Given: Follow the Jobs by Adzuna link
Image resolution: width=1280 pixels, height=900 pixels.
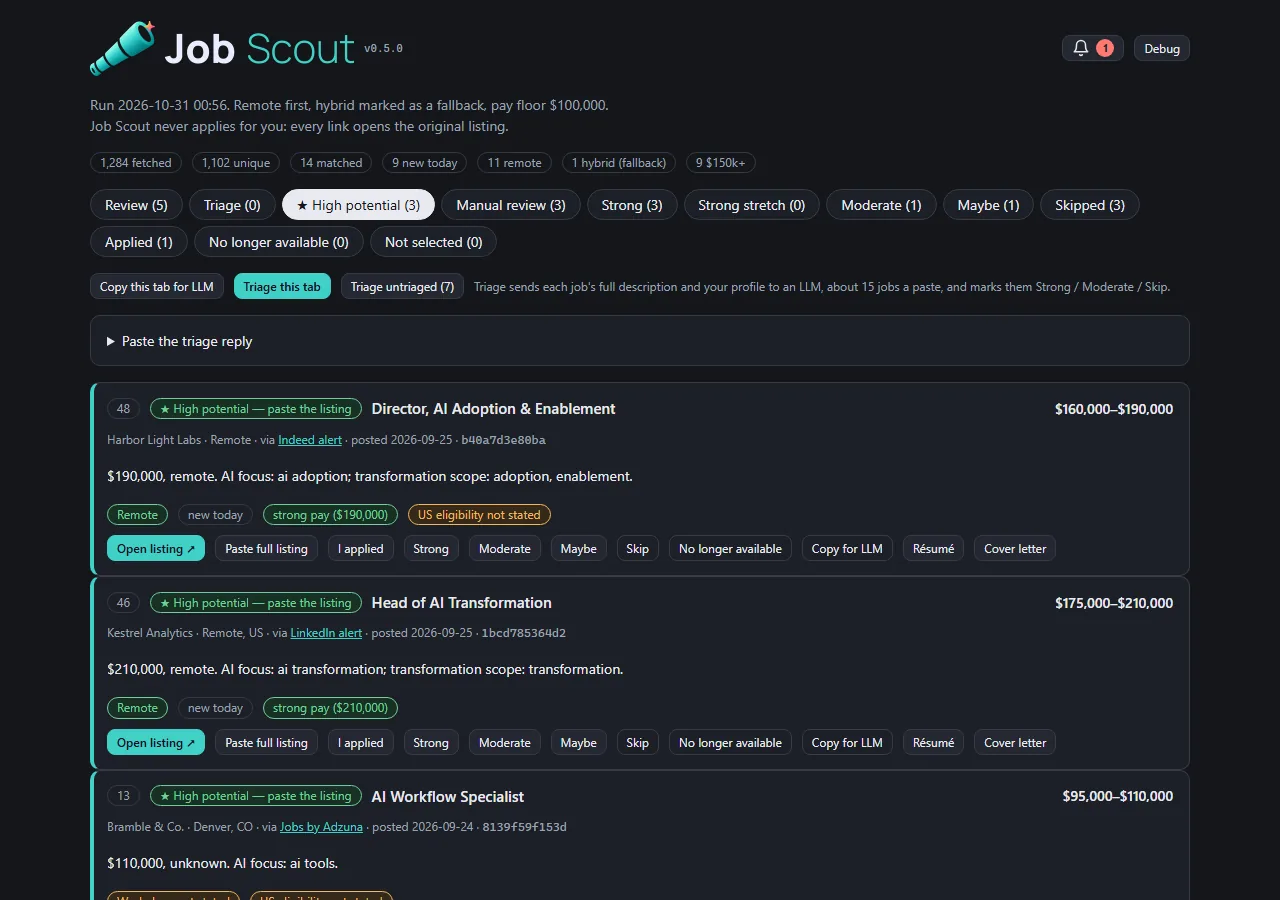Looking at the screenshot, I should coord(321,827).
